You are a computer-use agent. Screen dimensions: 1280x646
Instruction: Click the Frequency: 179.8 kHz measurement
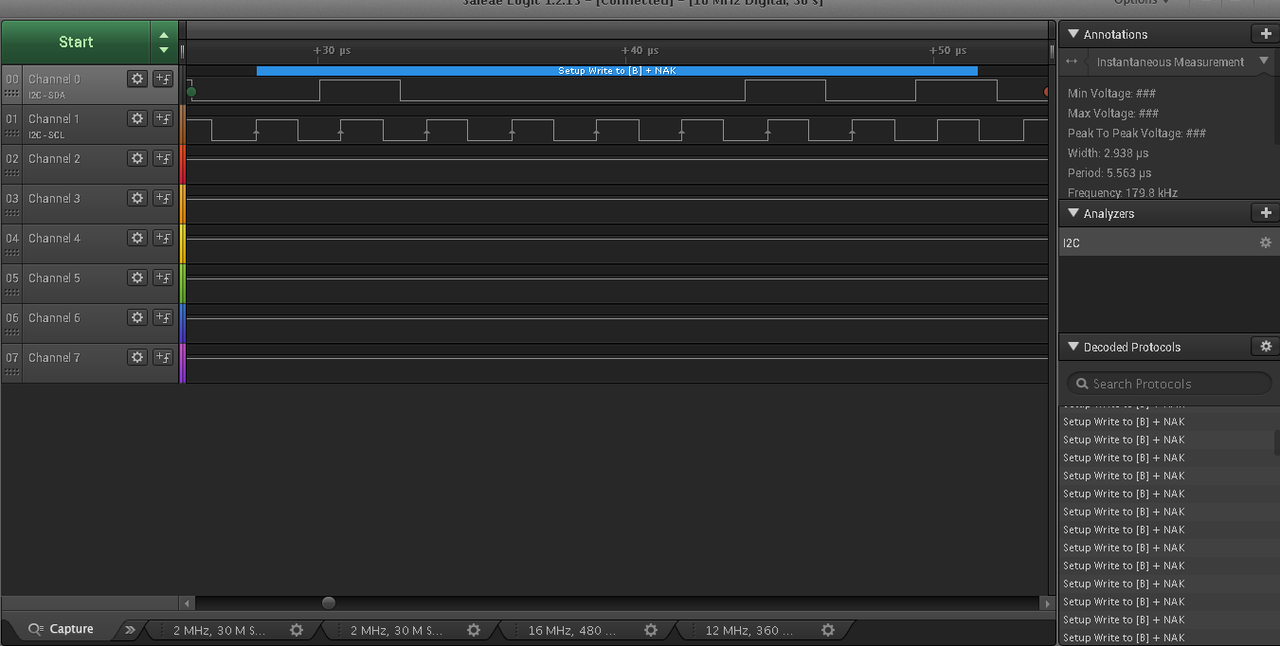coord(1122,193)
